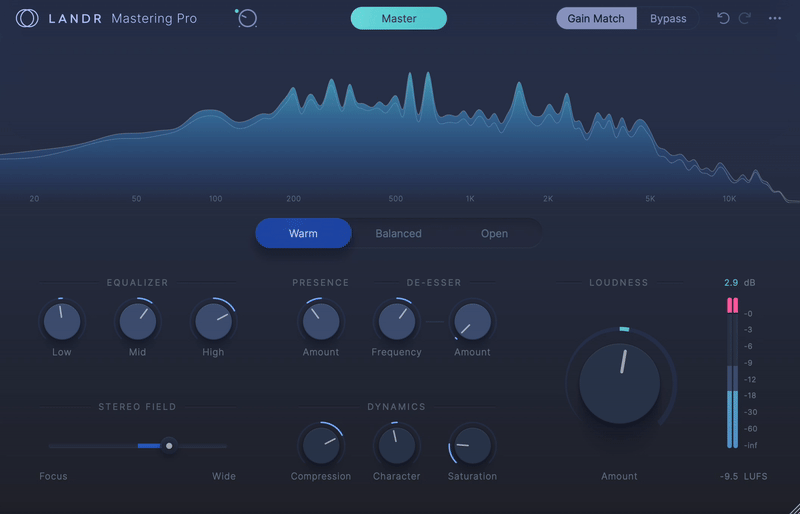Click the output level meter bars
800x514 pixels.
tap(733, 373)
